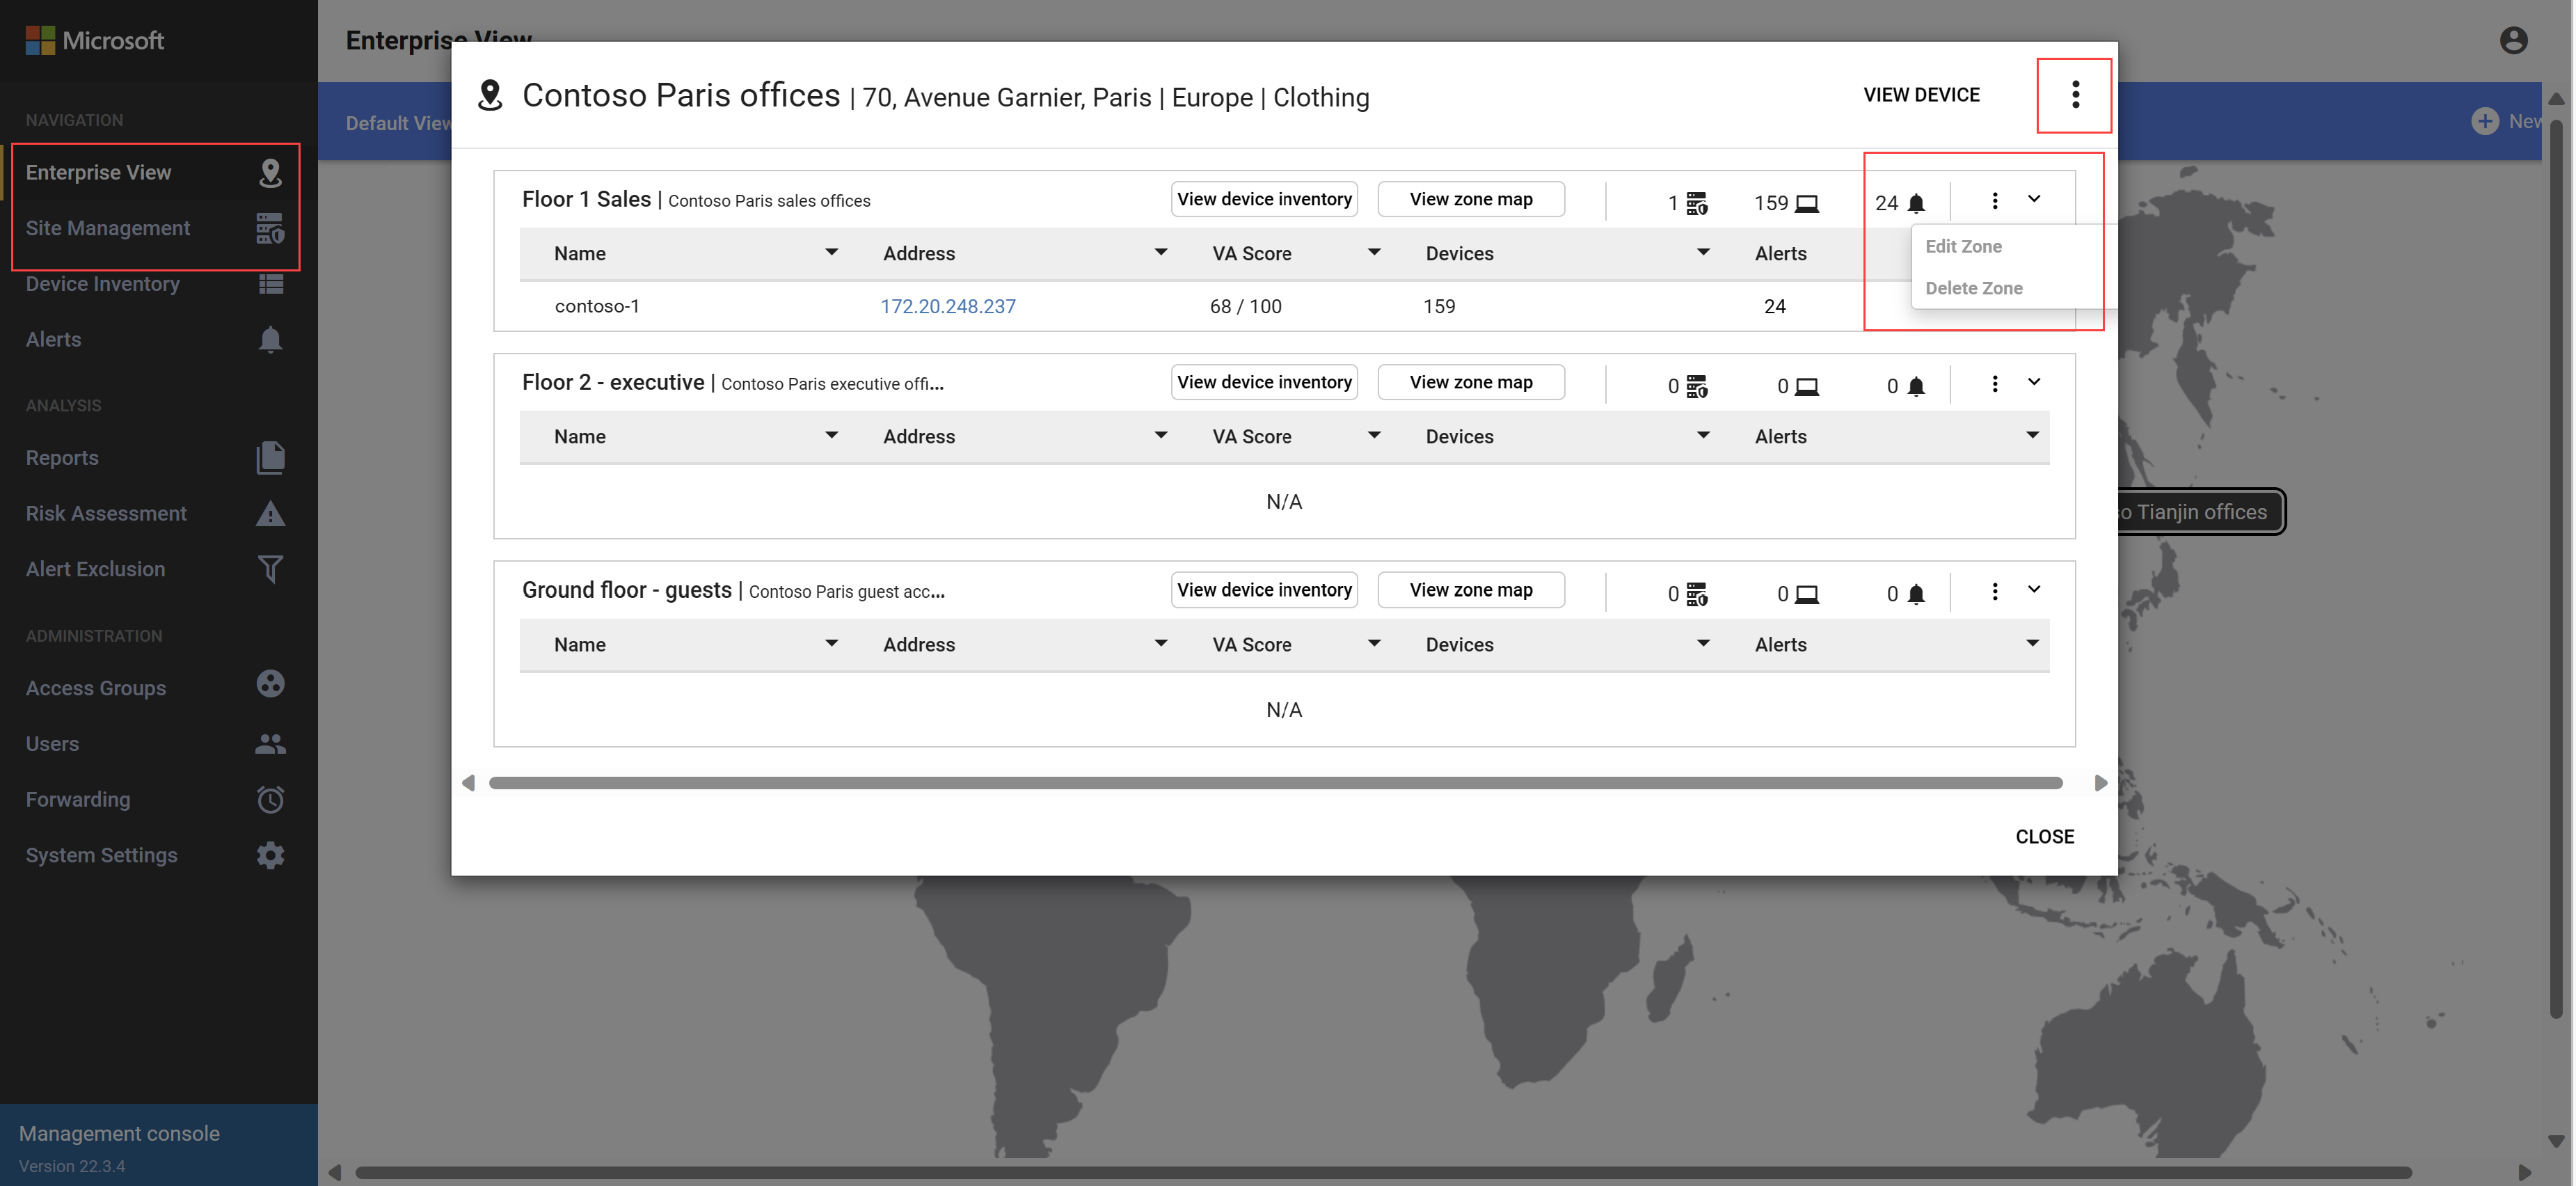Click the contoso-1 sensor name cell
The width and height of the screenshot is (2576, 1186).
tap(597, 306)
